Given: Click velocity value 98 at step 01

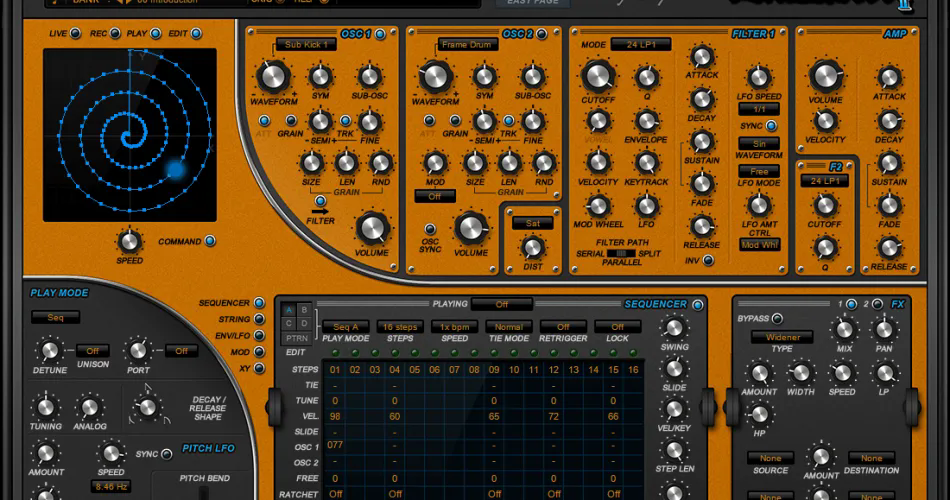Looking at the screenshot, I should click(x=335, y=416).
